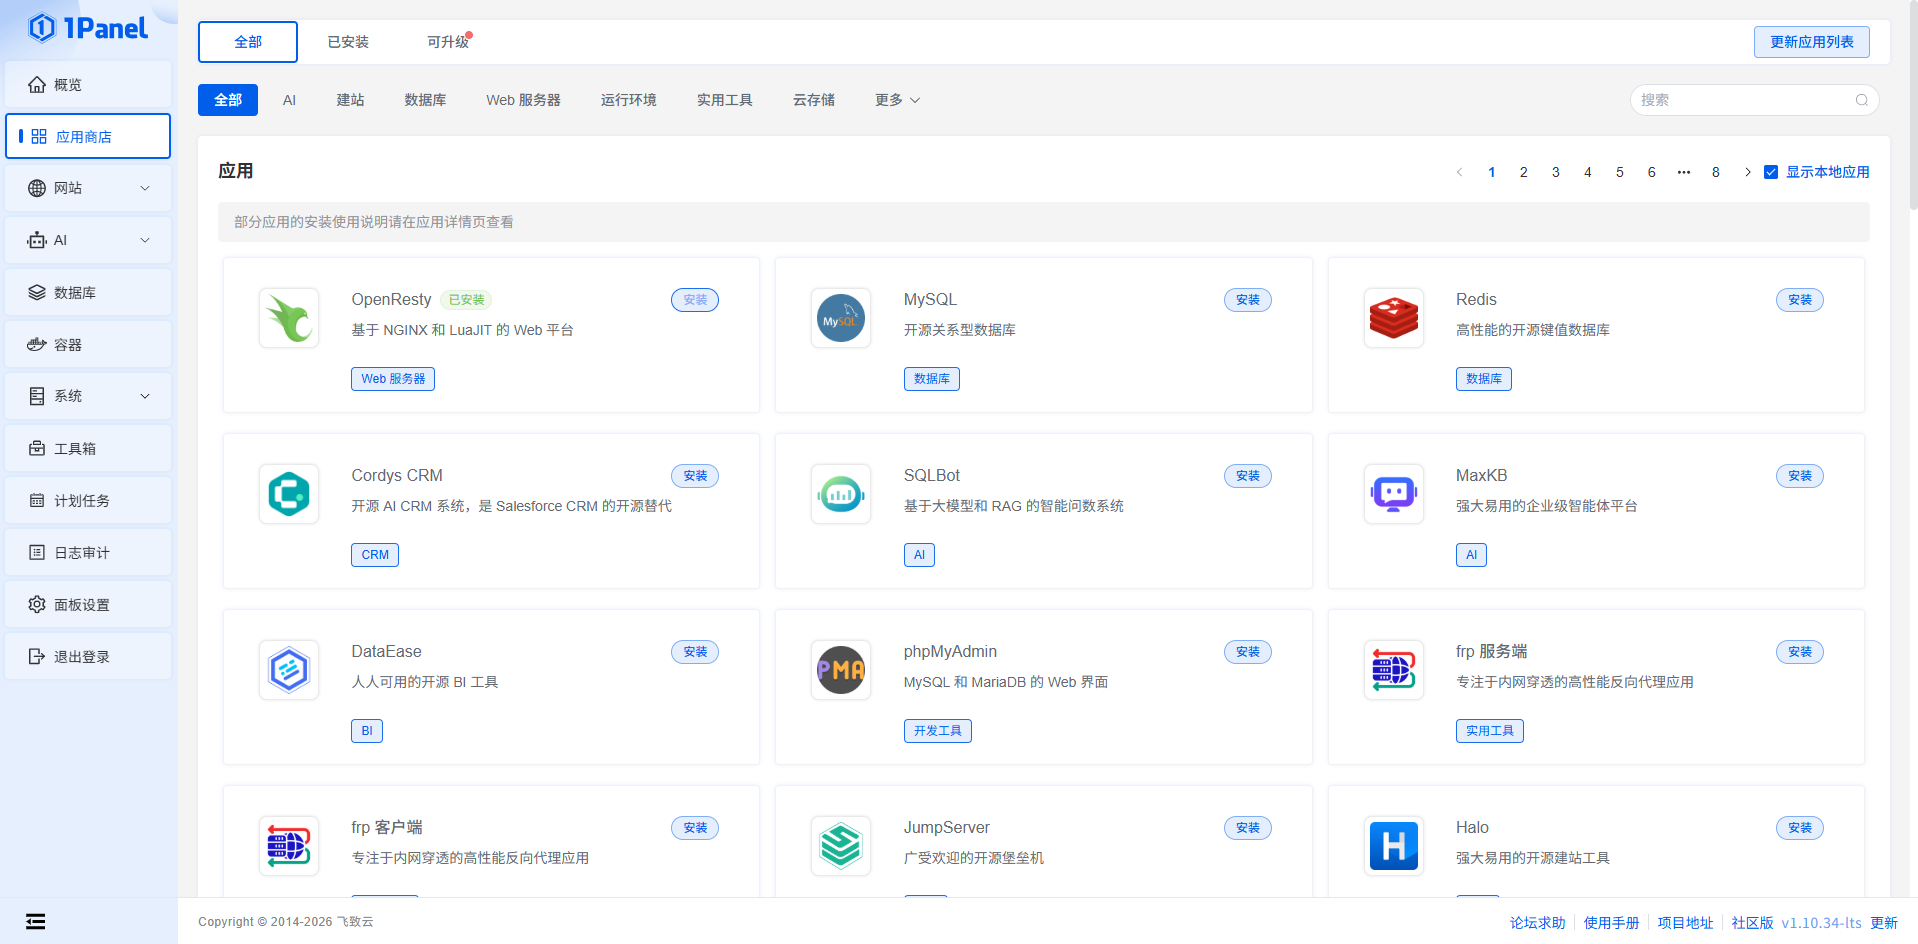Screen dimensions: 1918x944
Task: Collapse sidebar using bottom menu icon
Action: coord(36,921)
